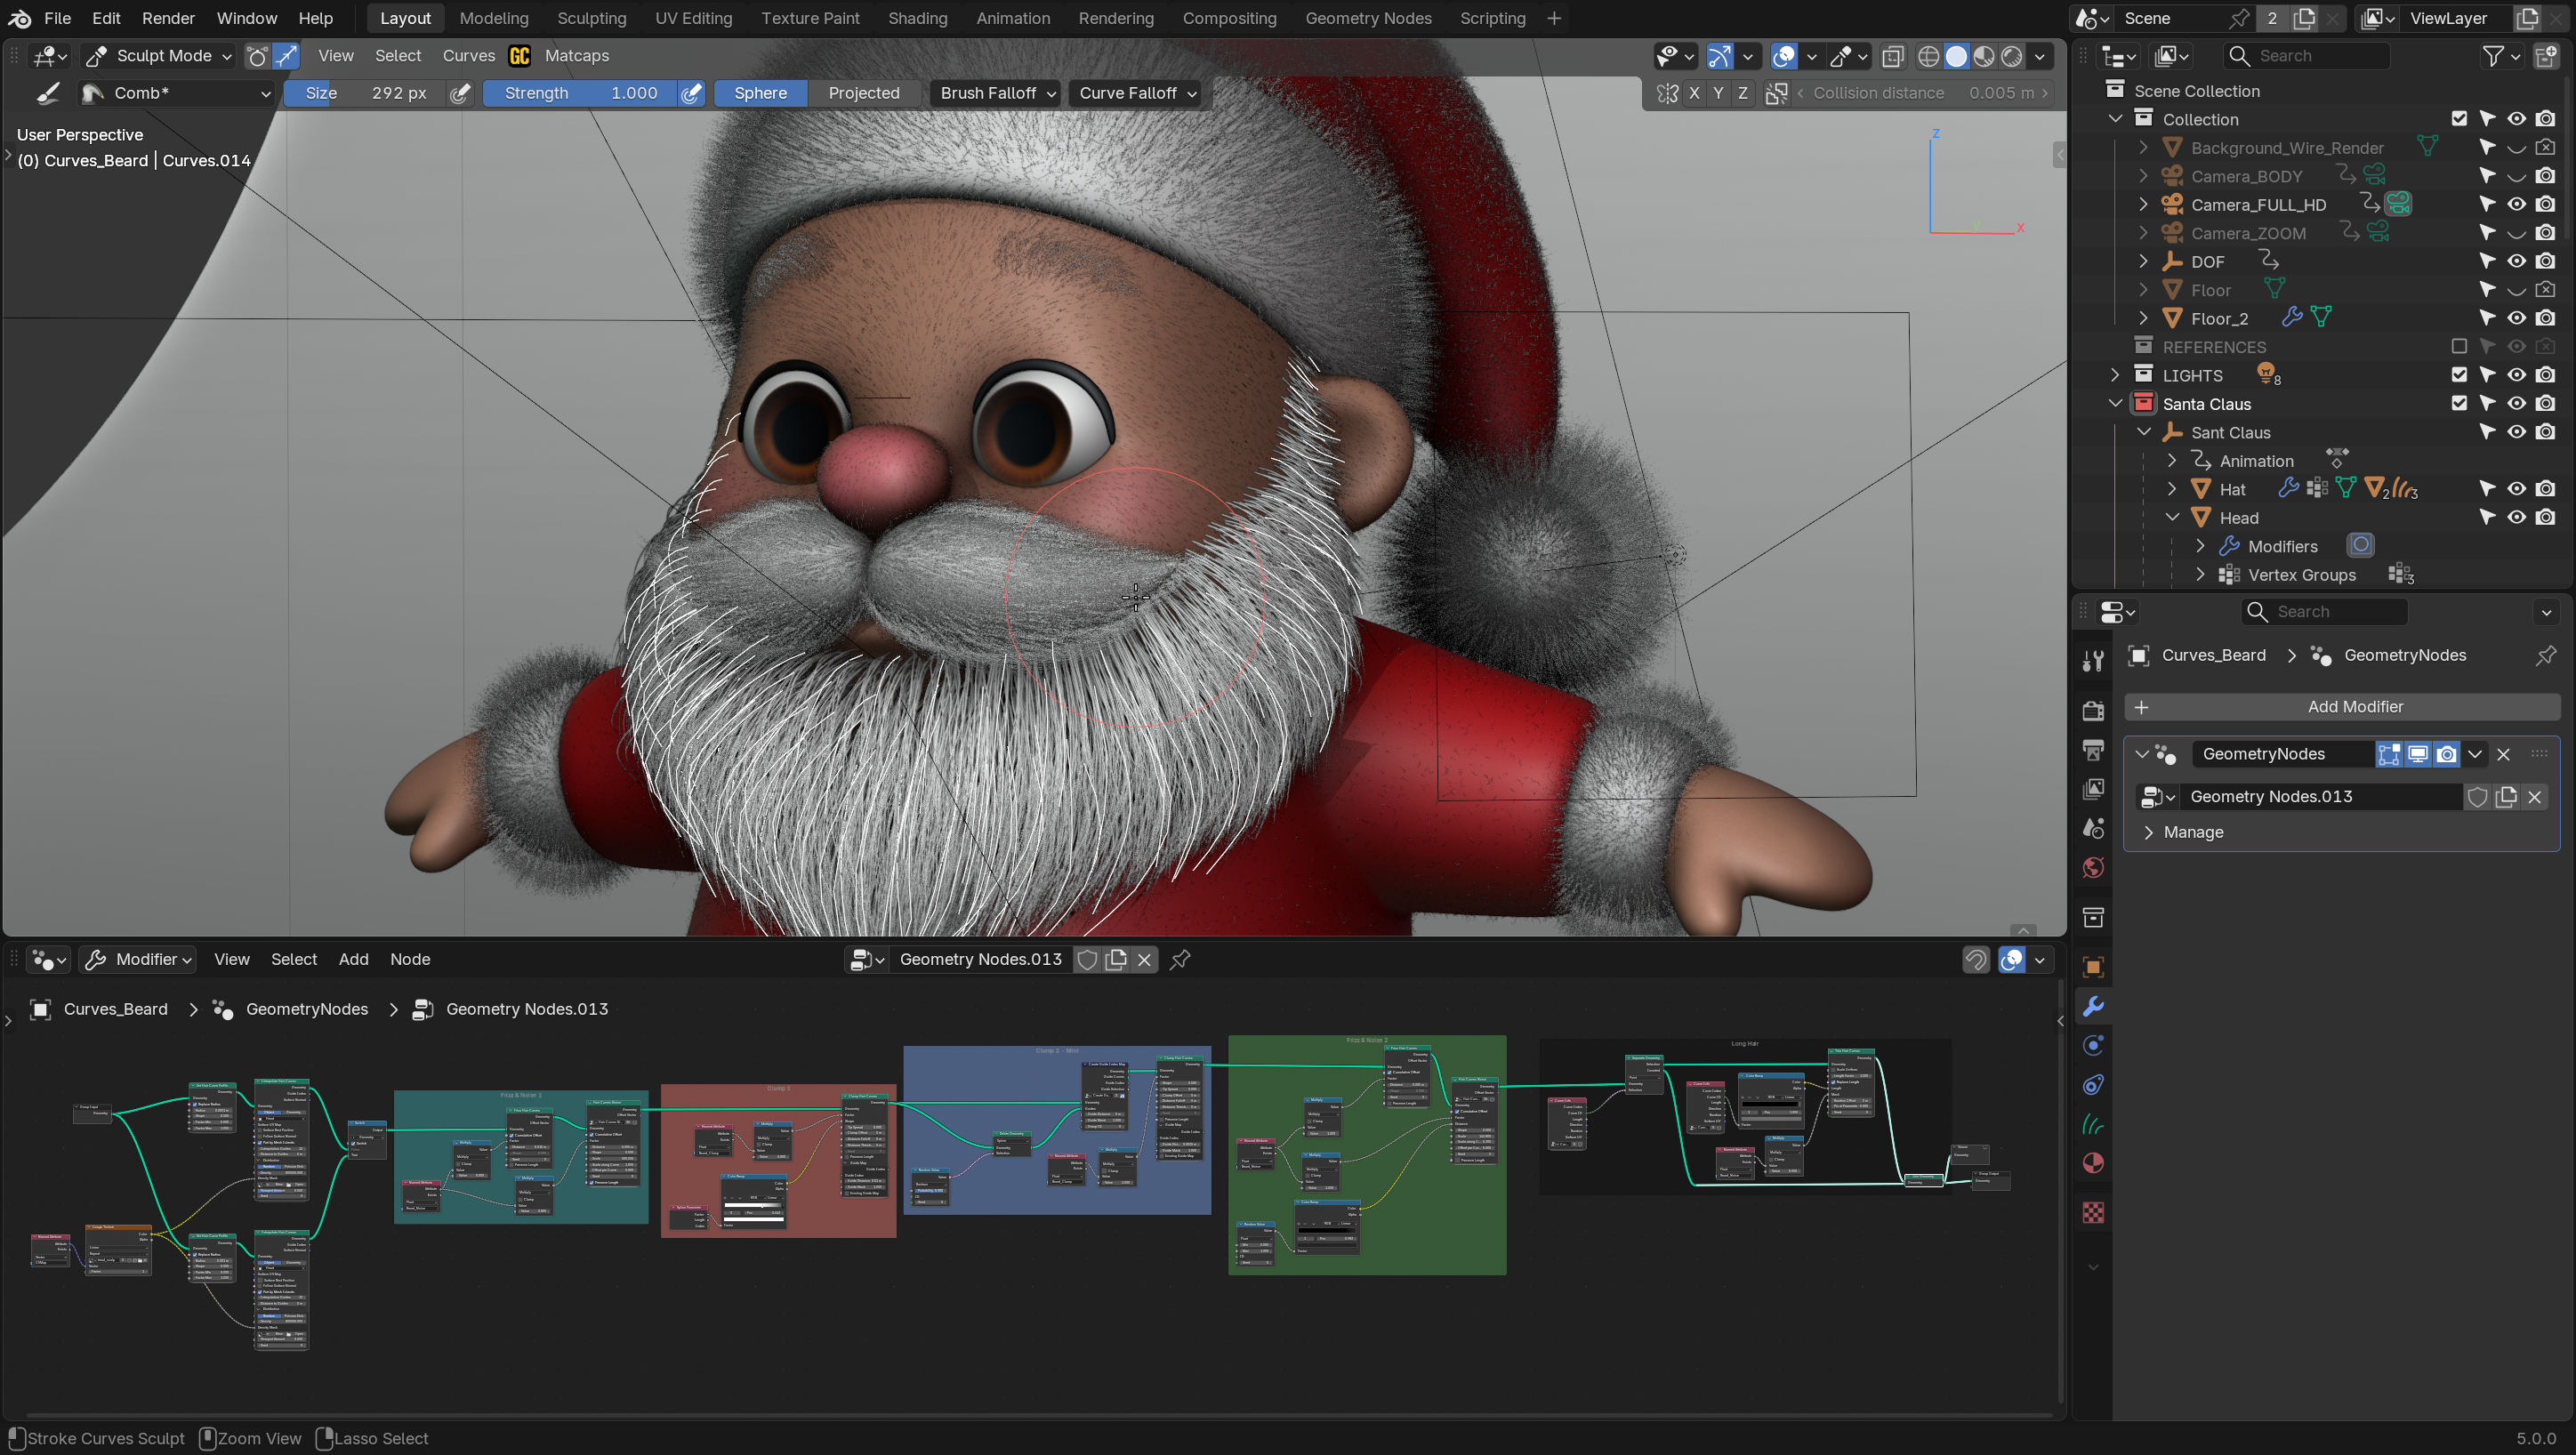The height and width of the screenshot is (1455, 2576).
Task: Open the Brush Falloff dropdown
Action: pyautogui.click(x=997, y=93)
